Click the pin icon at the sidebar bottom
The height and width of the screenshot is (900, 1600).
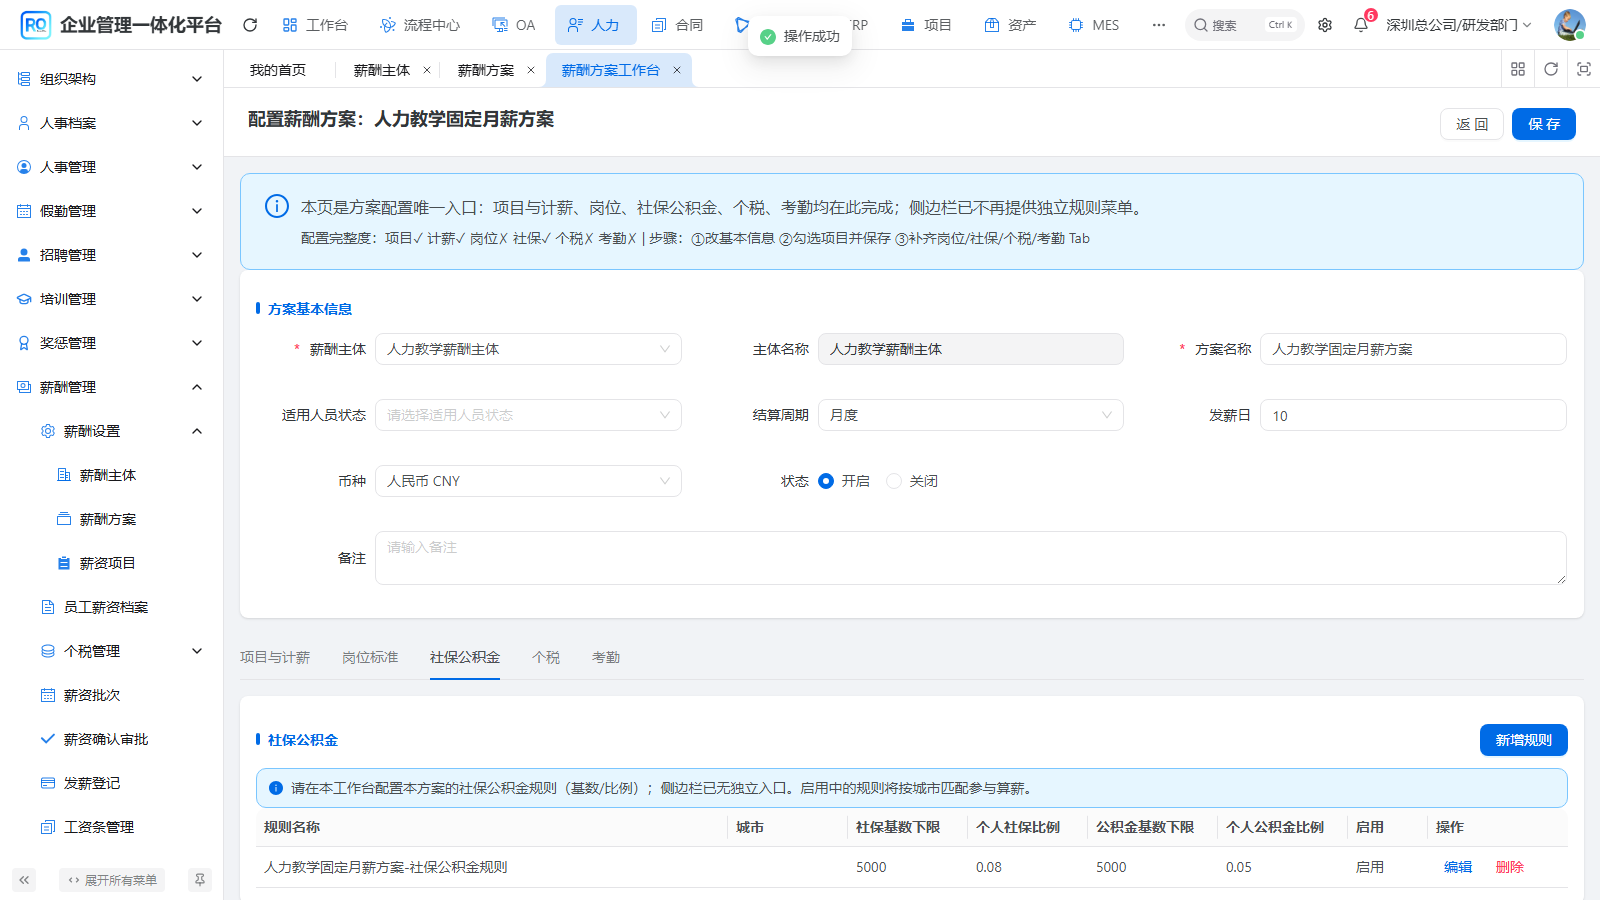click(x=200, y=880)
